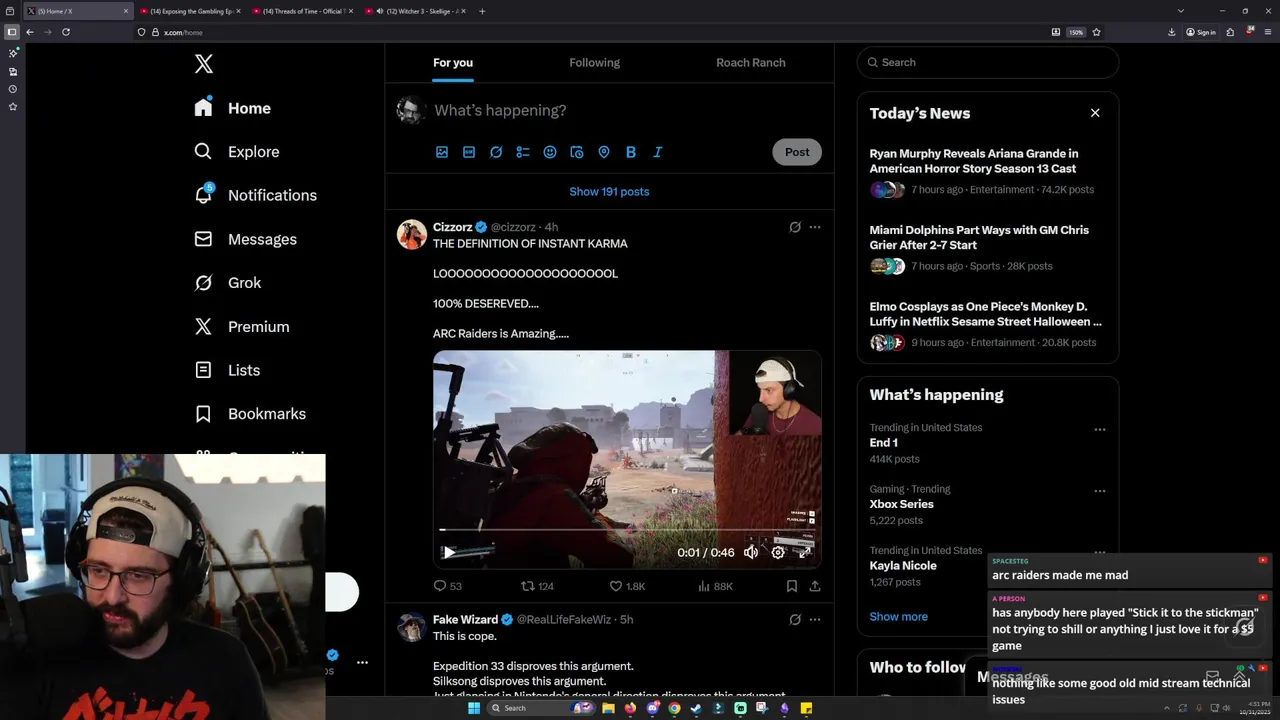Open the Kayla Nicole trend
The image size is (1280, 720).
pos(903,566)
